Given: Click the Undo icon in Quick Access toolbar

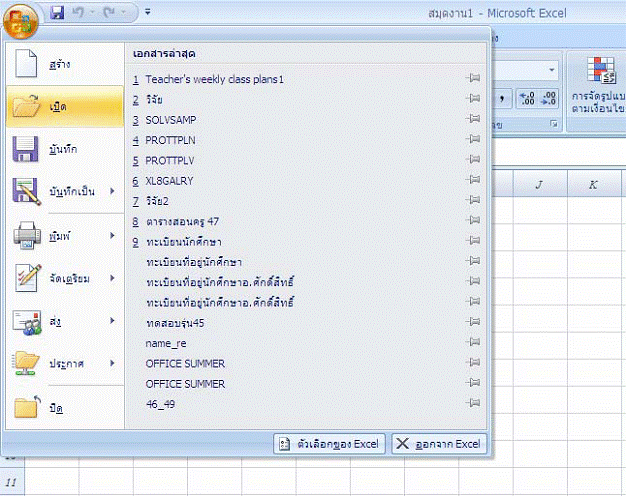Looking at the screenshot, I should (78, 12).
